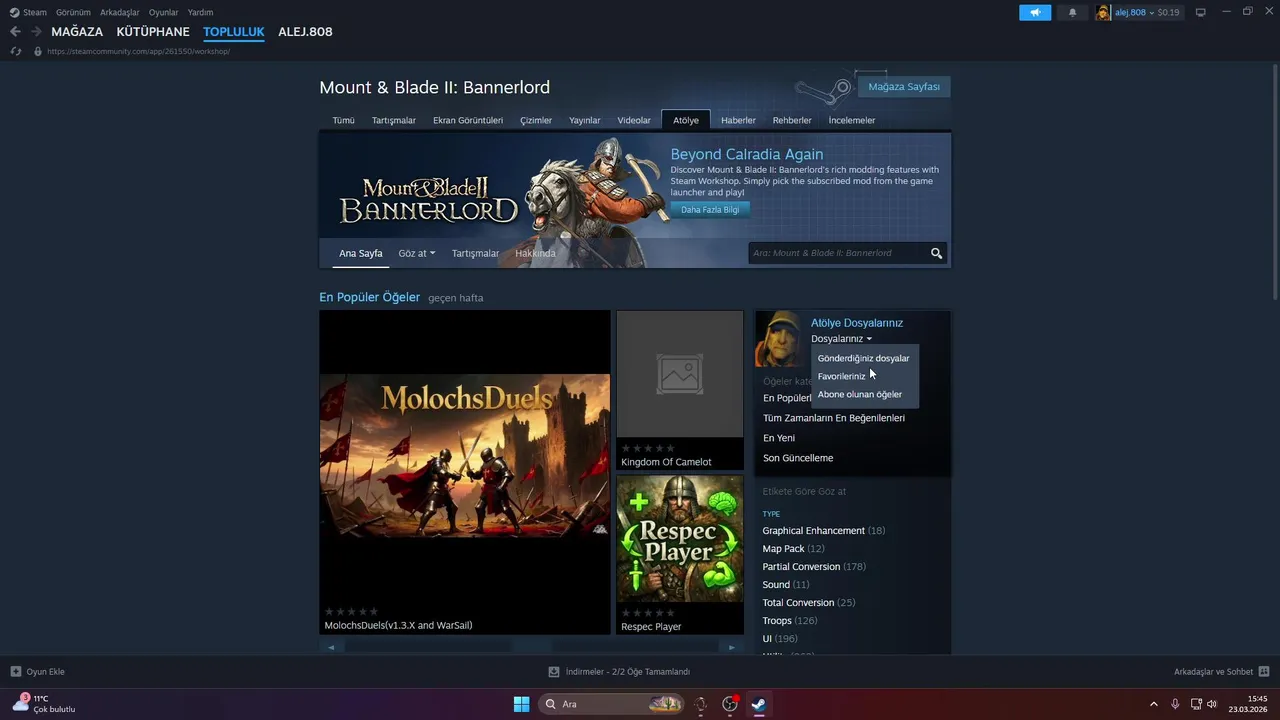Viewport: 1280px width, 720px height.
Task: Open the Kingdom Of Camelot item
Action: pos(680,390)
